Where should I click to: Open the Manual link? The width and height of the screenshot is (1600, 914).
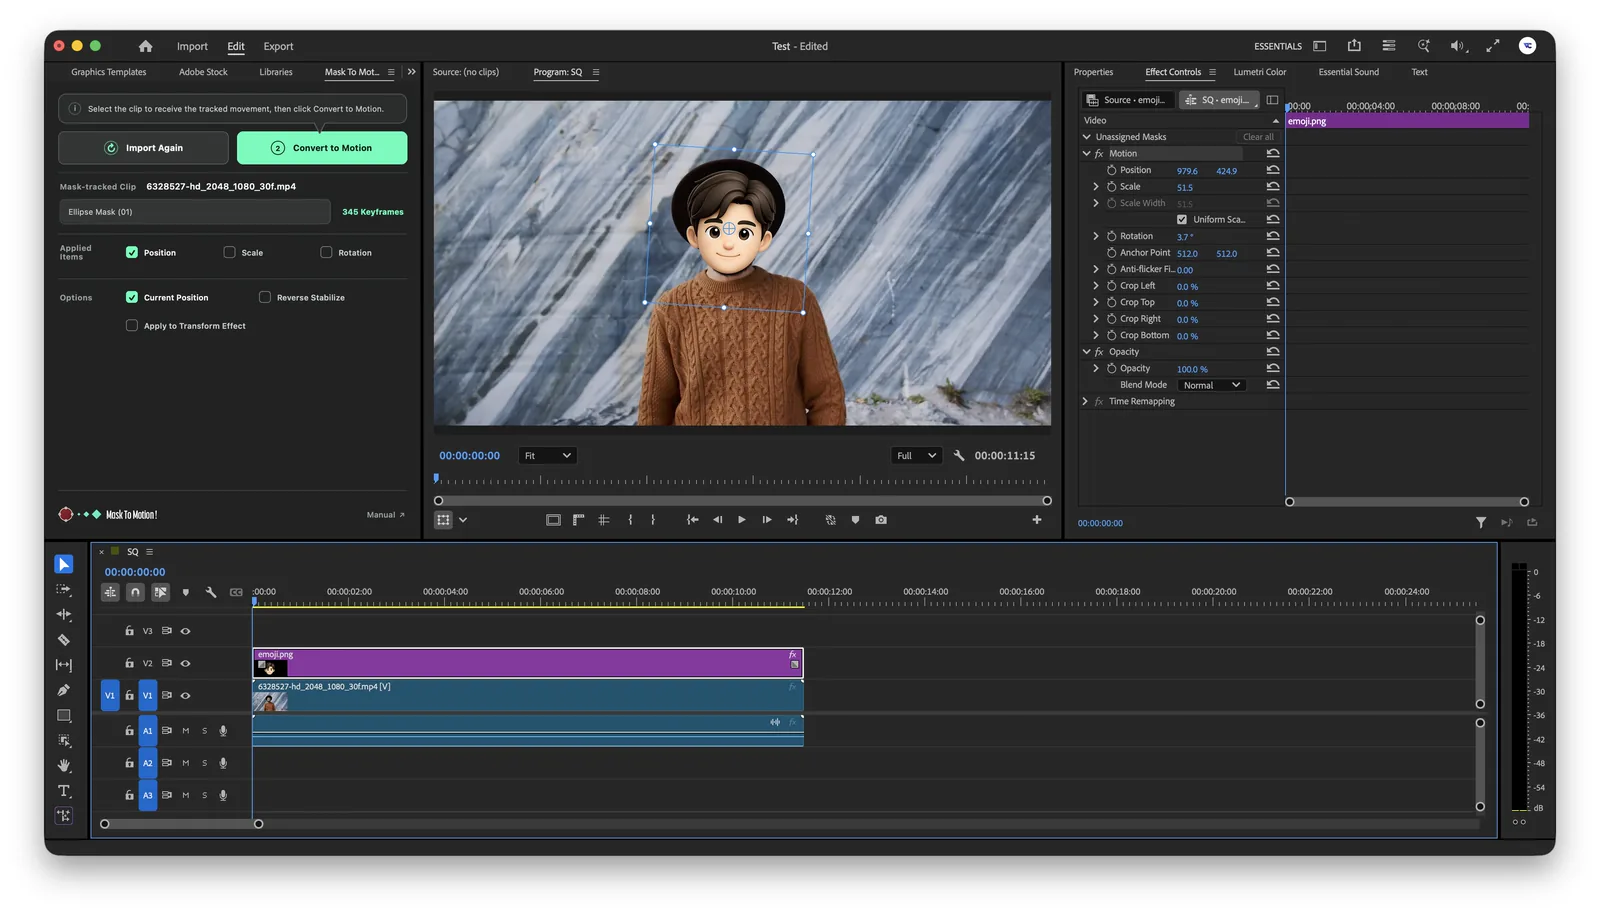(385, 515)
